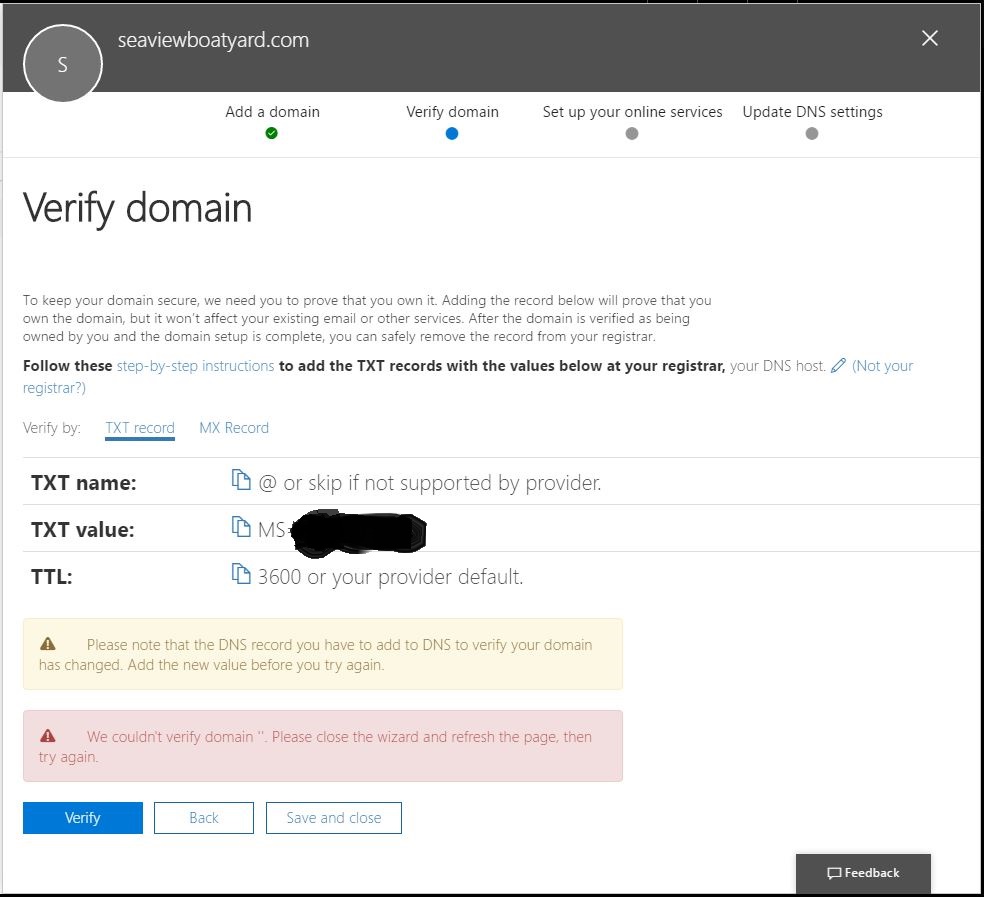Switch to MX Record verification
Screen dimensions: 984x897
point(234,428)
